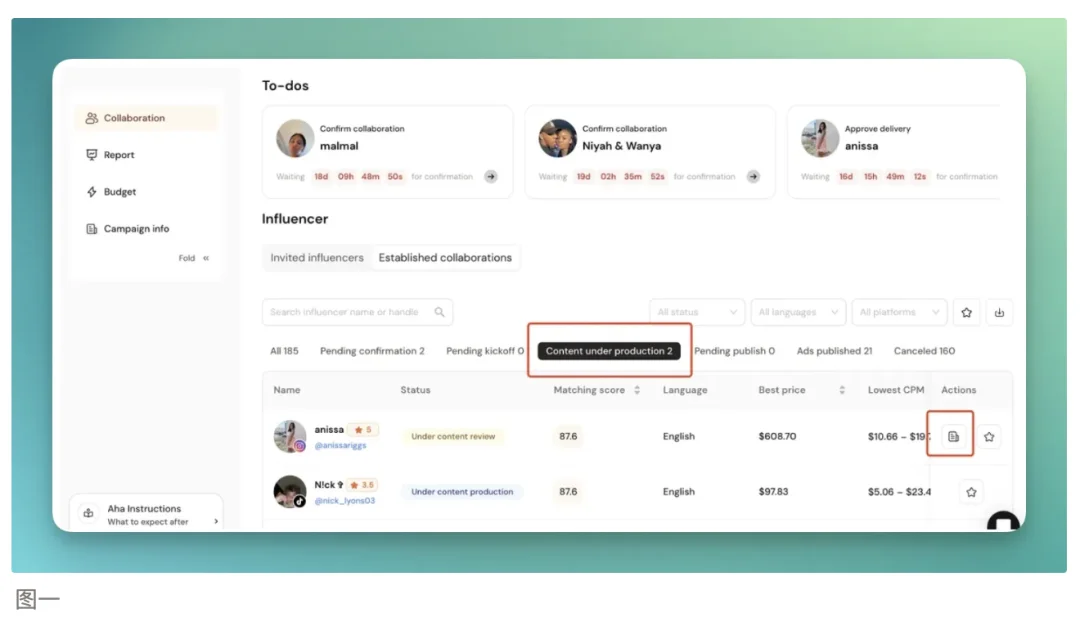Open the document icon in anissa's Actions
This screenshot has width=1080, height=622.
[x=953, y=437]
